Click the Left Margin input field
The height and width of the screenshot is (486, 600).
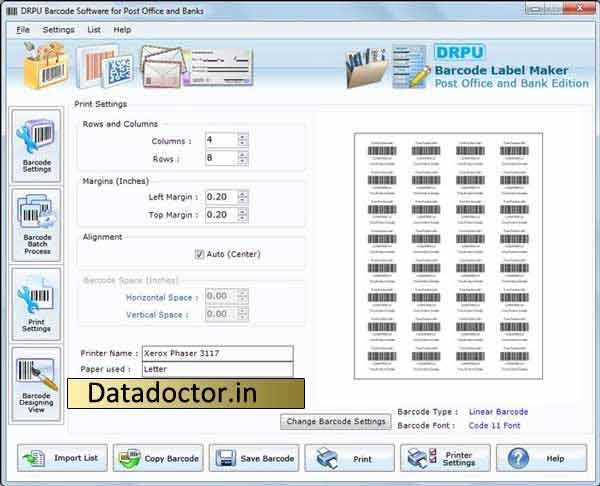pos(222,197)
